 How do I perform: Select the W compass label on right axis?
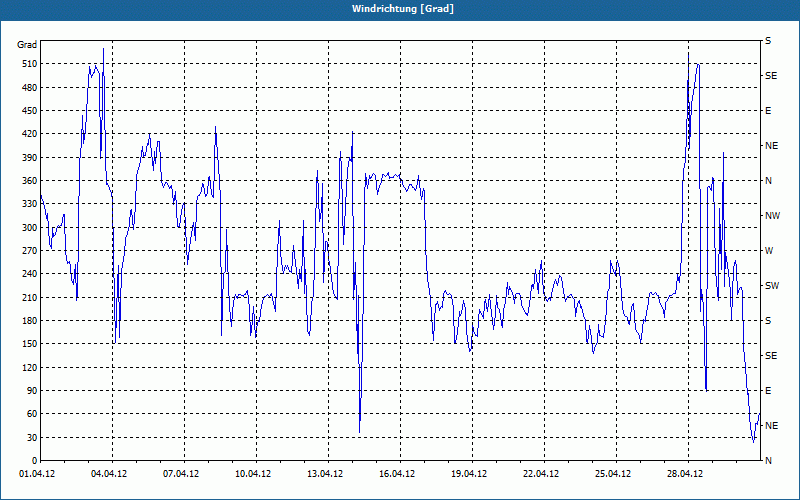tap(769, 251)
